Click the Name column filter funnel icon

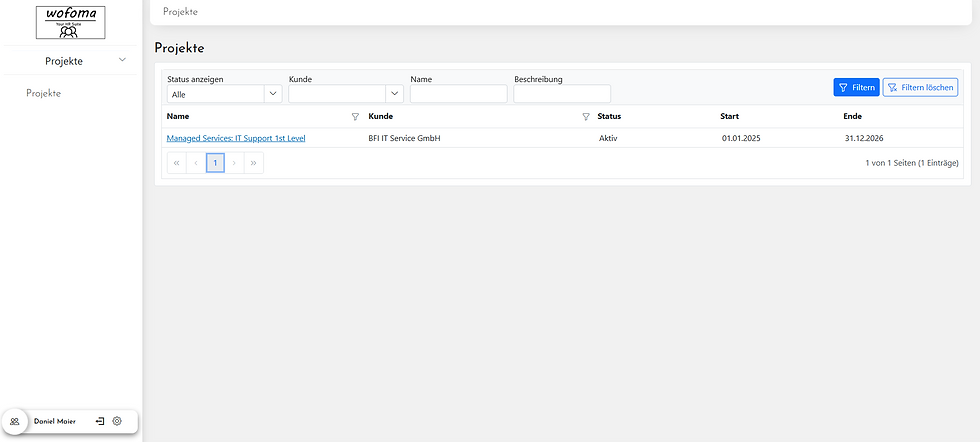(x=355, y=117)
